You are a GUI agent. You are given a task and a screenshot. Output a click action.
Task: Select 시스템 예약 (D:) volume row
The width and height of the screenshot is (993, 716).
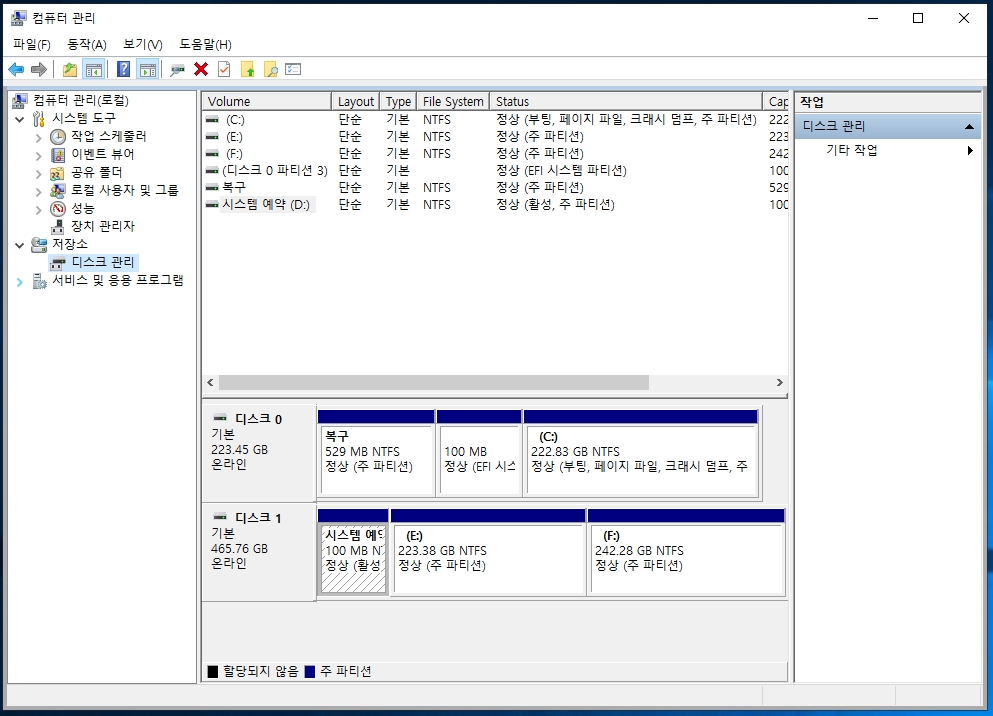click(495, 204)
